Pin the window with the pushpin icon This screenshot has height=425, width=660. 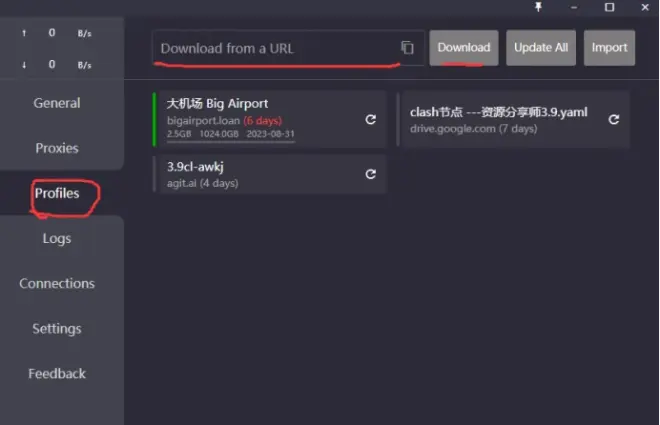tap(538, 7)
